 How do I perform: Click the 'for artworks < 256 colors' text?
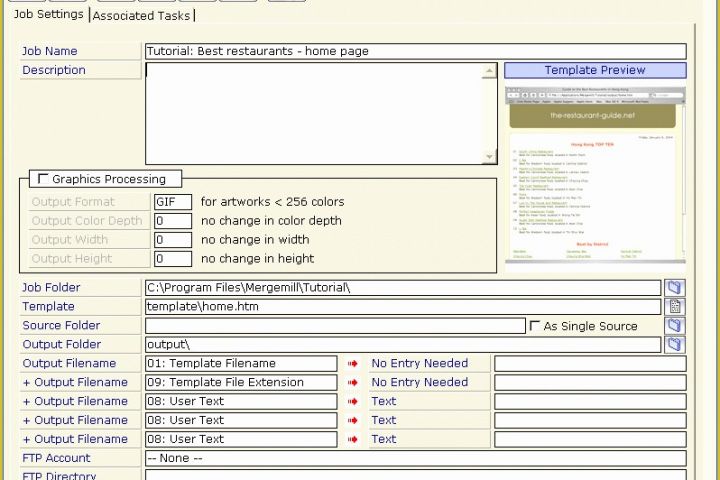pyautogui.click(x=272, y=202)
